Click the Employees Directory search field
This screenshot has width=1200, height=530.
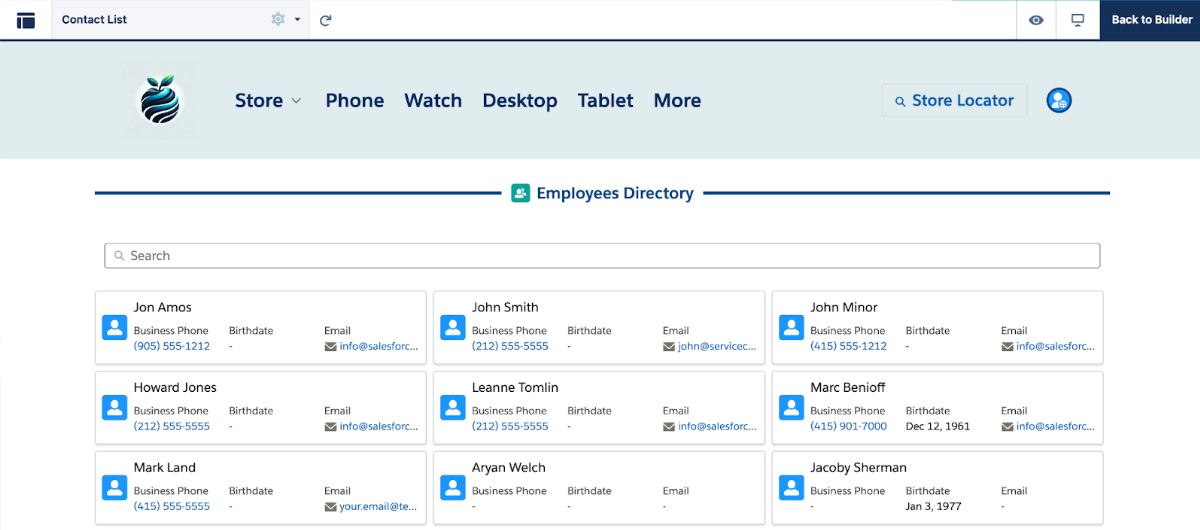602,256
